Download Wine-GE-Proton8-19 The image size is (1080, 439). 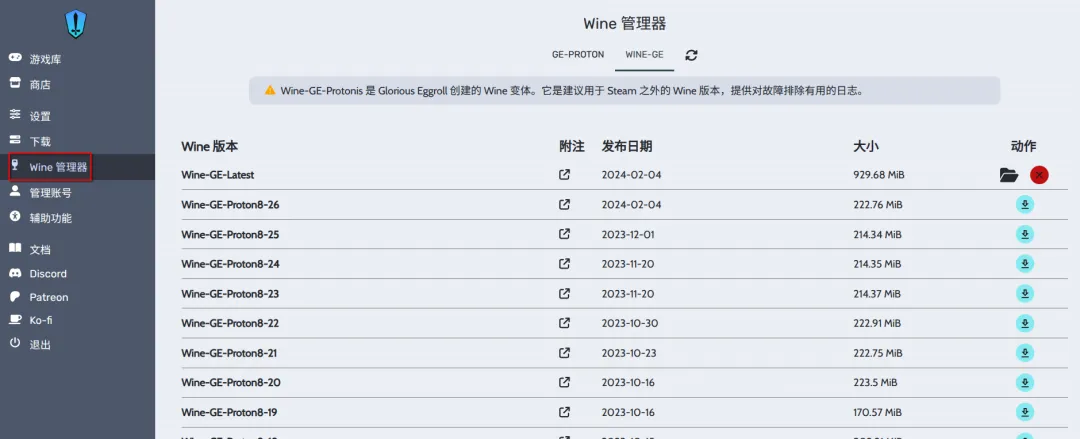pyautogui.click(x=1025, y=412)
